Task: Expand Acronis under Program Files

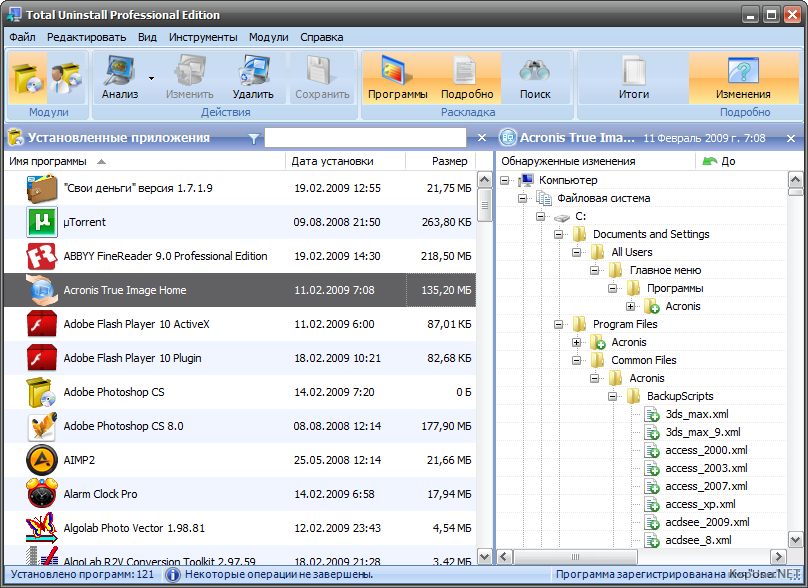Action: pos(577,342)
